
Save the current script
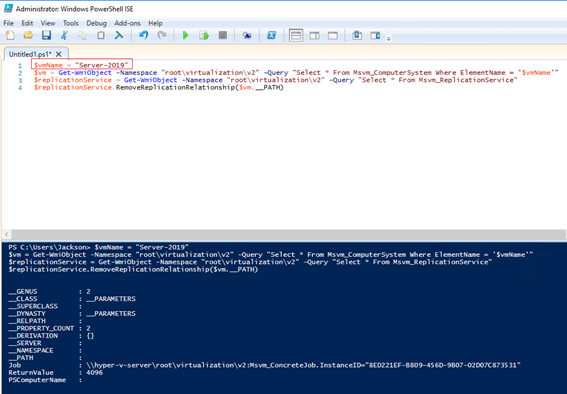pyautogui.click(x=46, y=35)
